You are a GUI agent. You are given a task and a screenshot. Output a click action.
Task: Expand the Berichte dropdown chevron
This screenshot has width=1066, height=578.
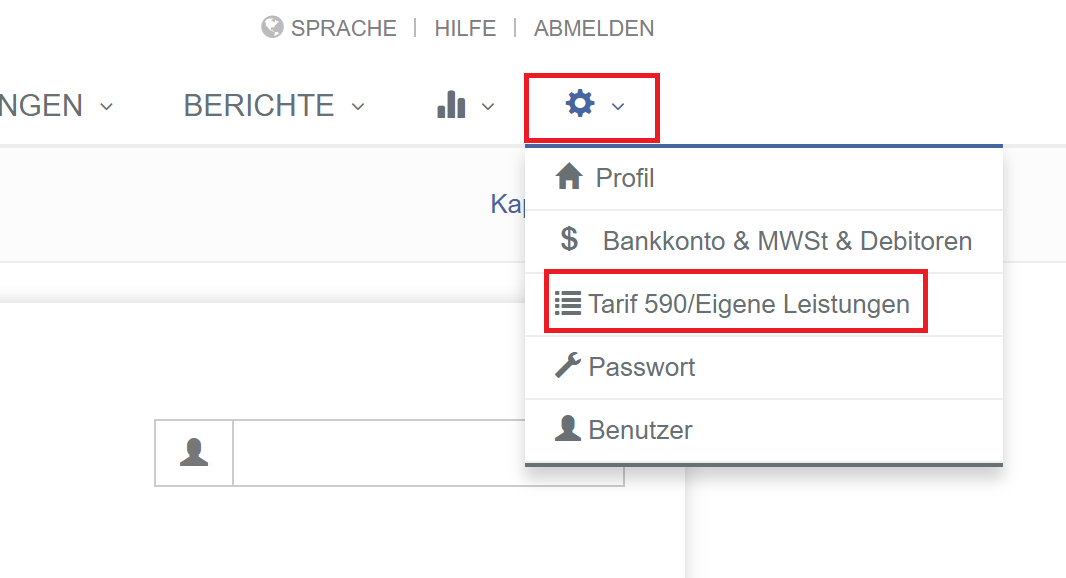(358, 106)
